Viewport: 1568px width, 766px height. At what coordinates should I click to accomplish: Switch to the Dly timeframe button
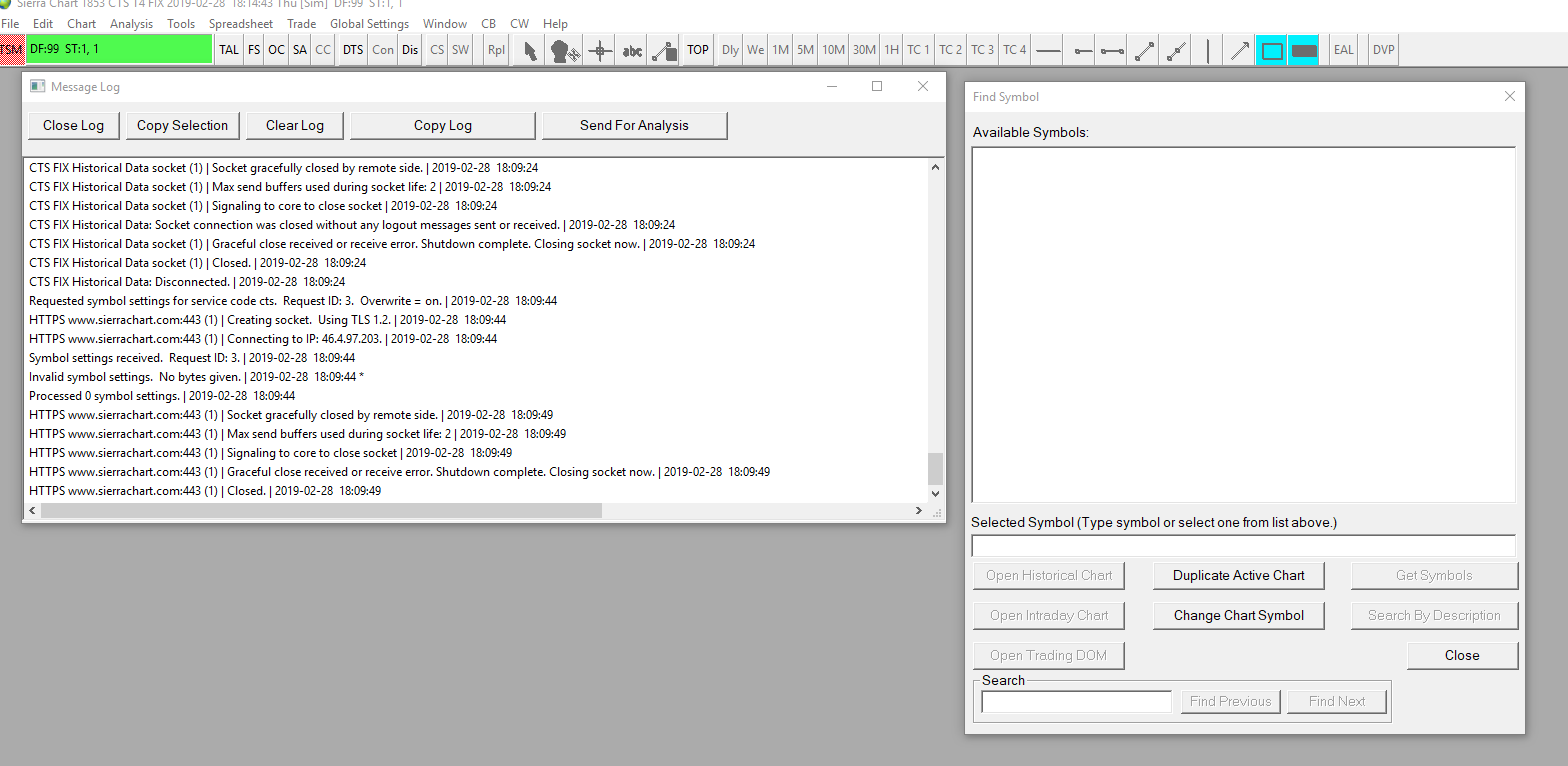click(x=730, y=50)
